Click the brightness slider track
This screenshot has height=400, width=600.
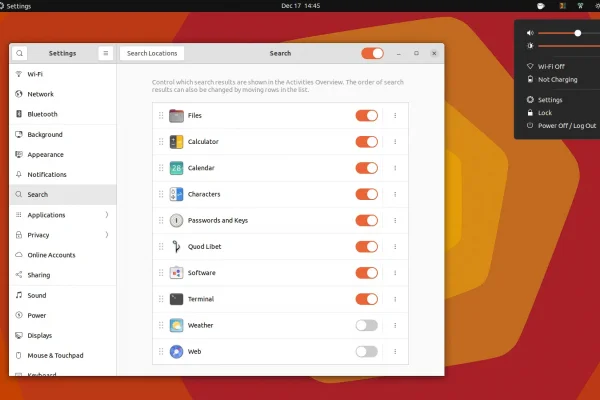(569, 46)
